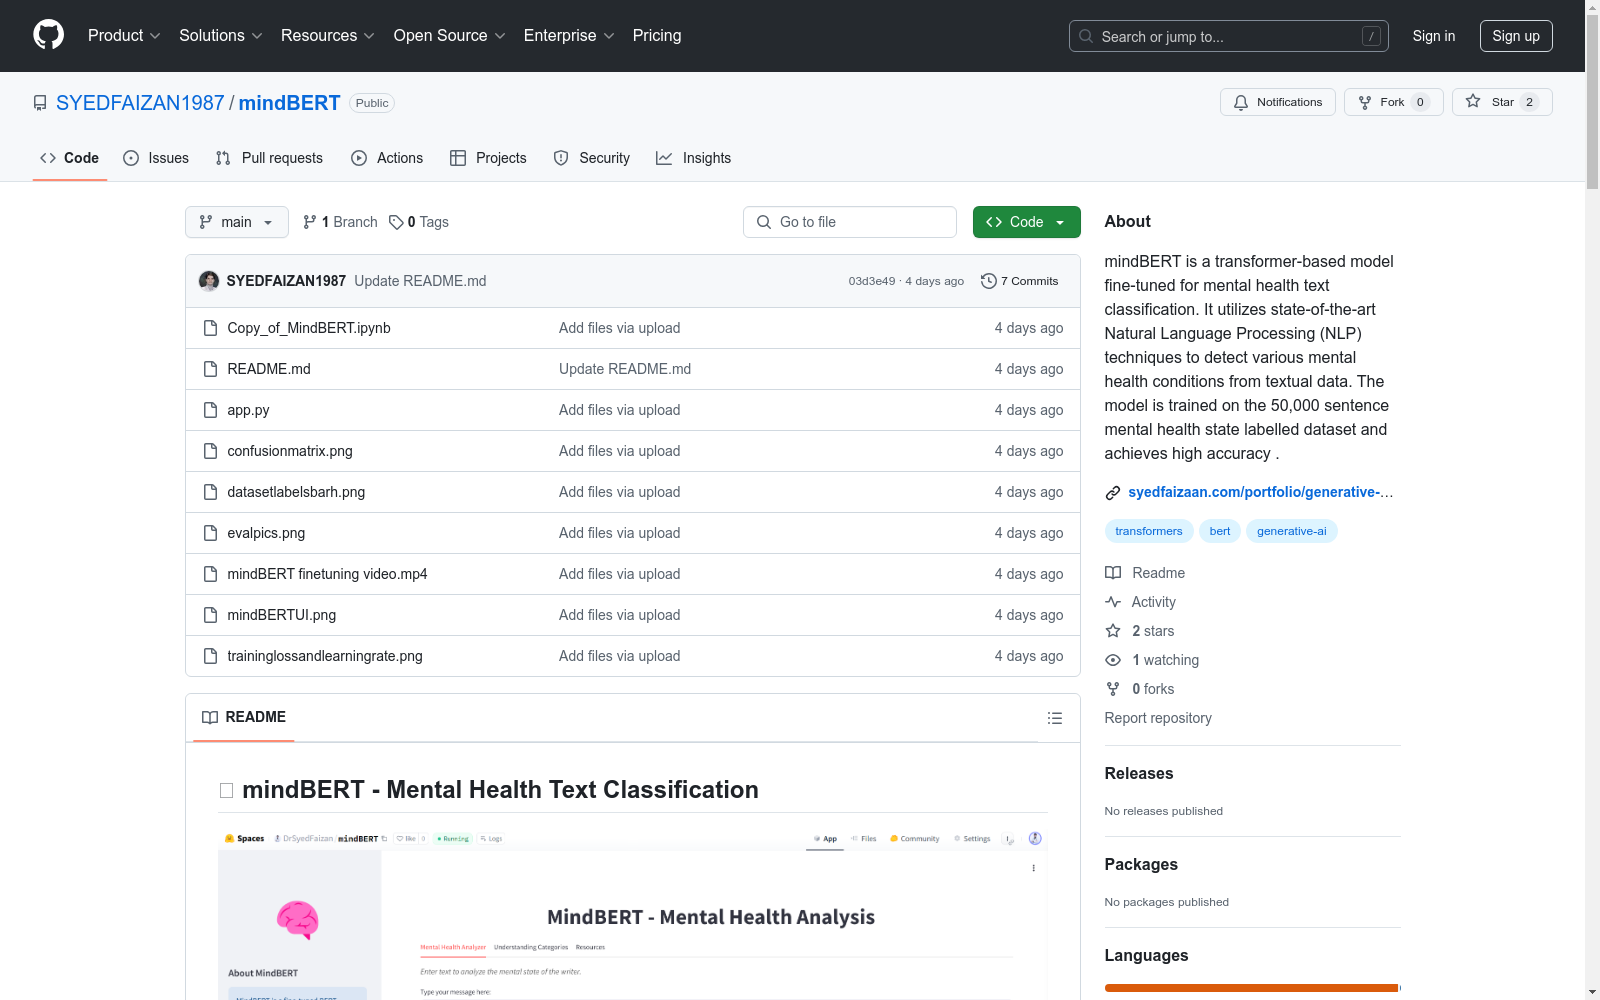The height and width of the screenshot is (1000, 1600).
Task: Star the mindBERT repository
Action: tap(1501, 102)
